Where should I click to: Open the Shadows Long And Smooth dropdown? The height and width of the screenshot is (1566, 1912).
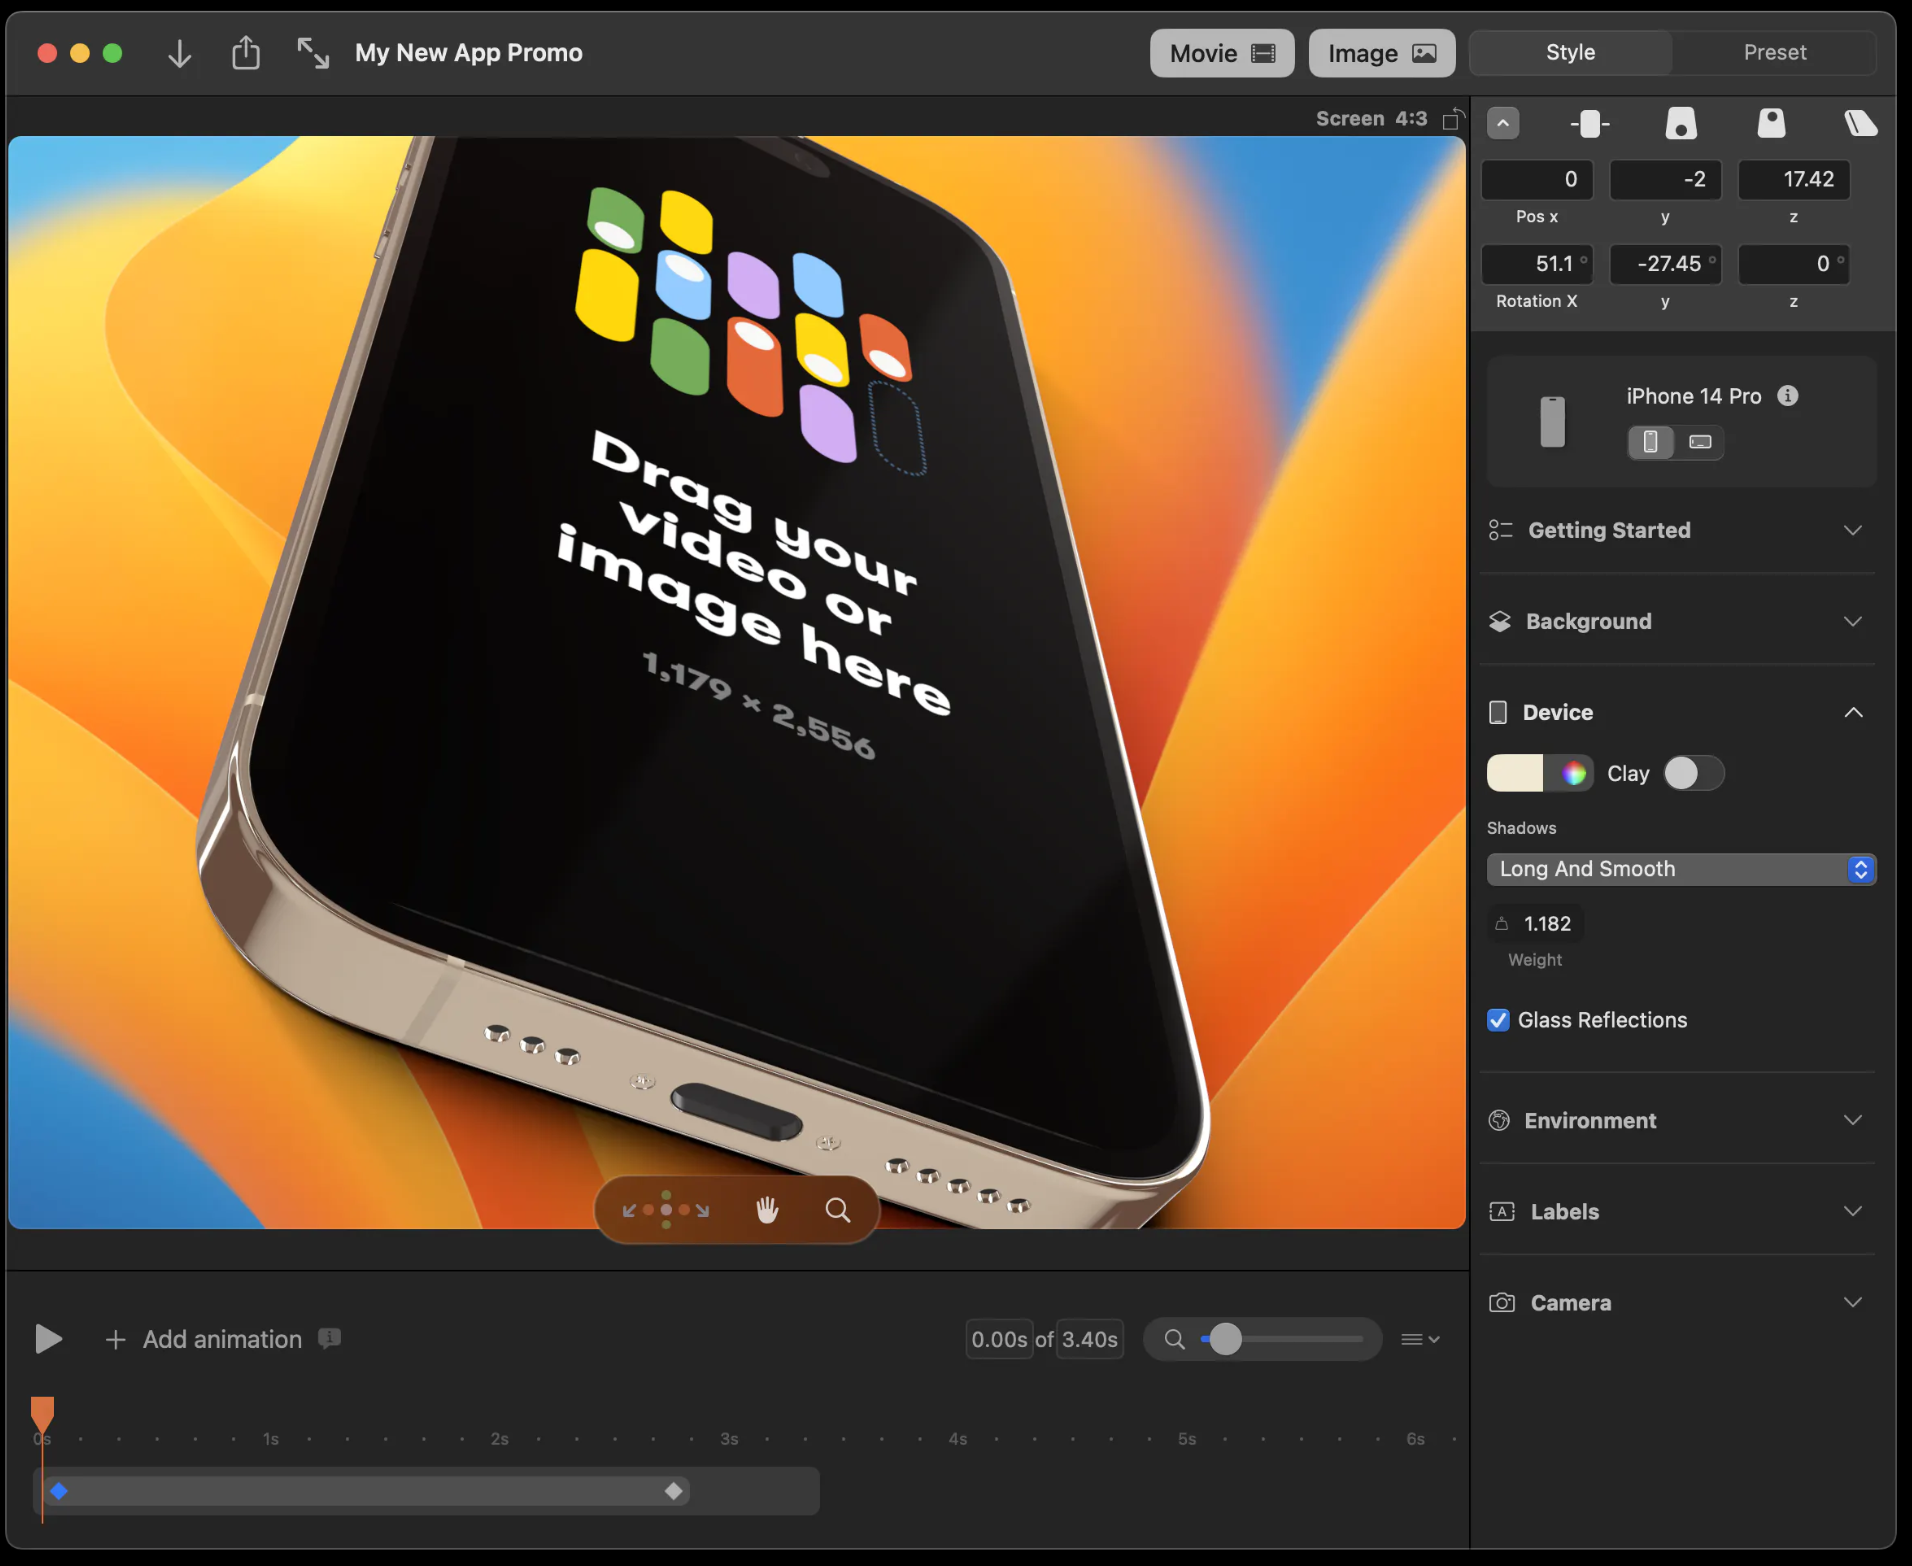coord(1680,869)
